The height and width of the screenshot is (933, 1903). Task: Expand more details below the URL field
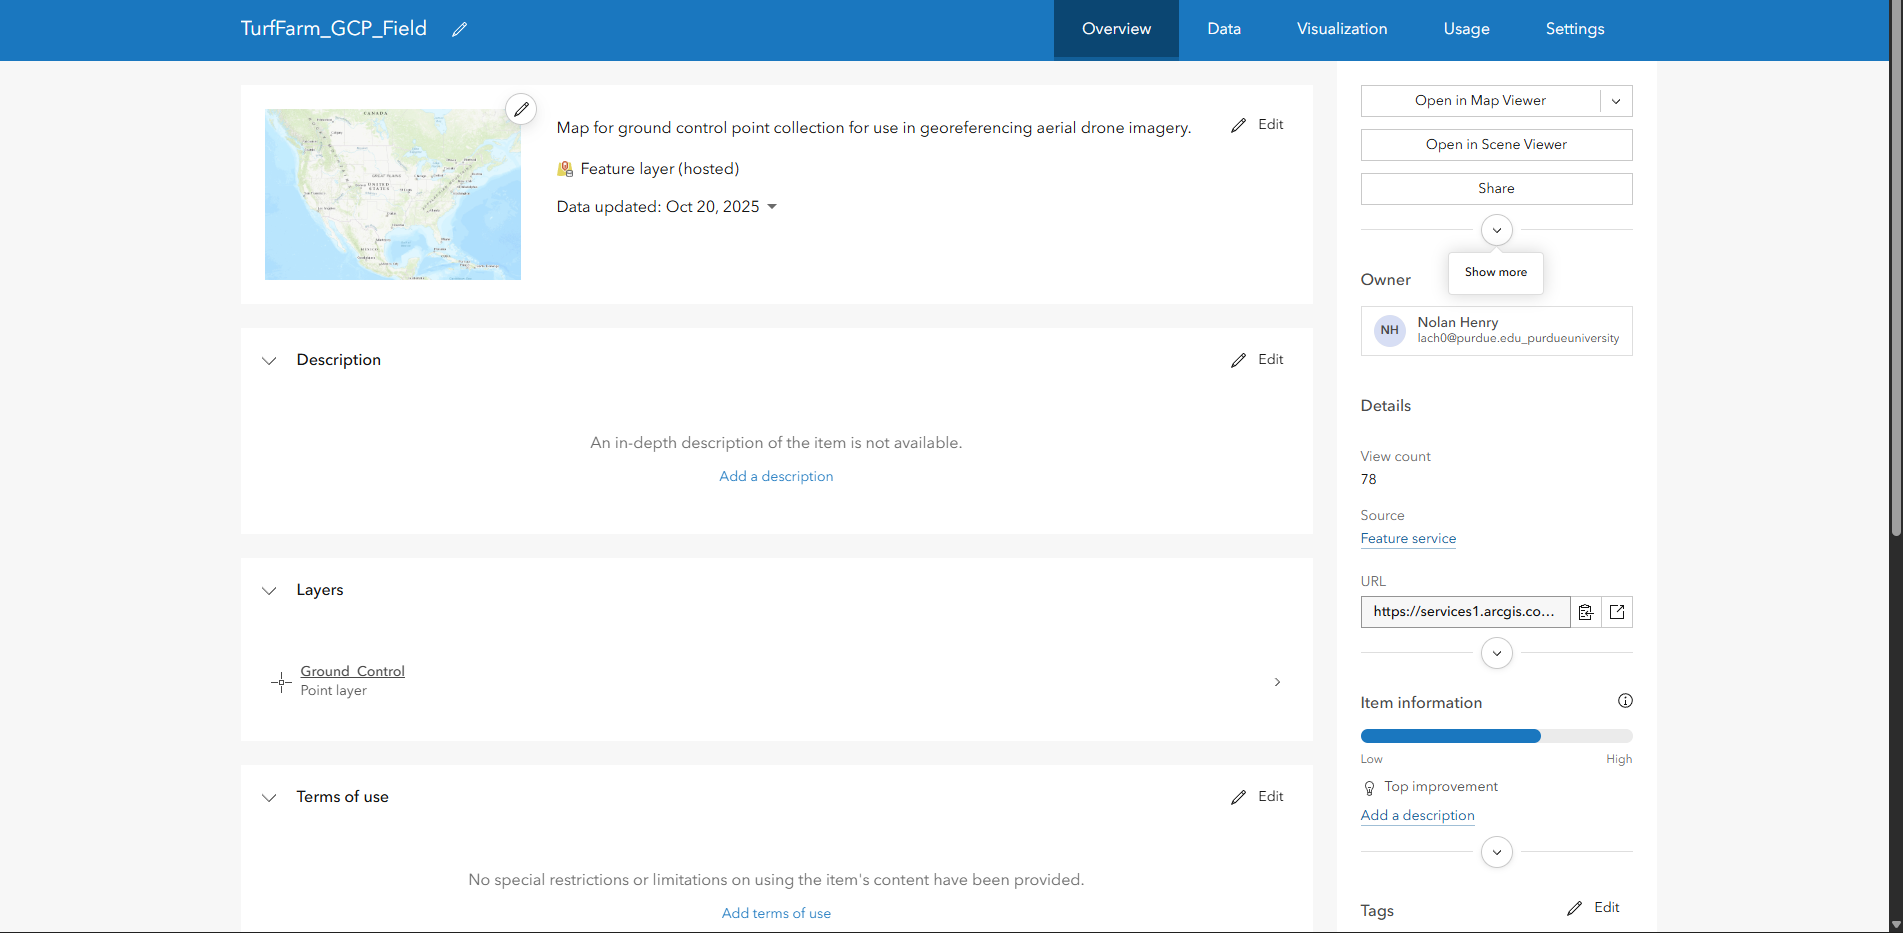(1497, 653)
